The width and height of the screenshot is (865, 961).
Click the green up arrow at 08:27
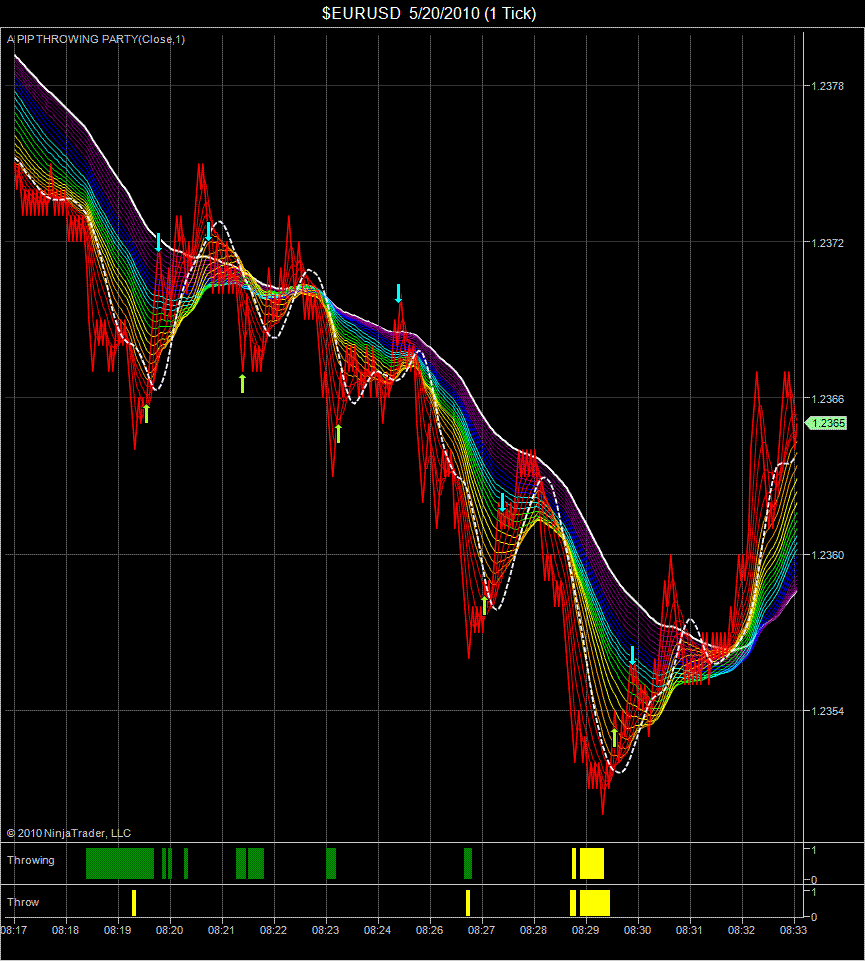(484, 605)
